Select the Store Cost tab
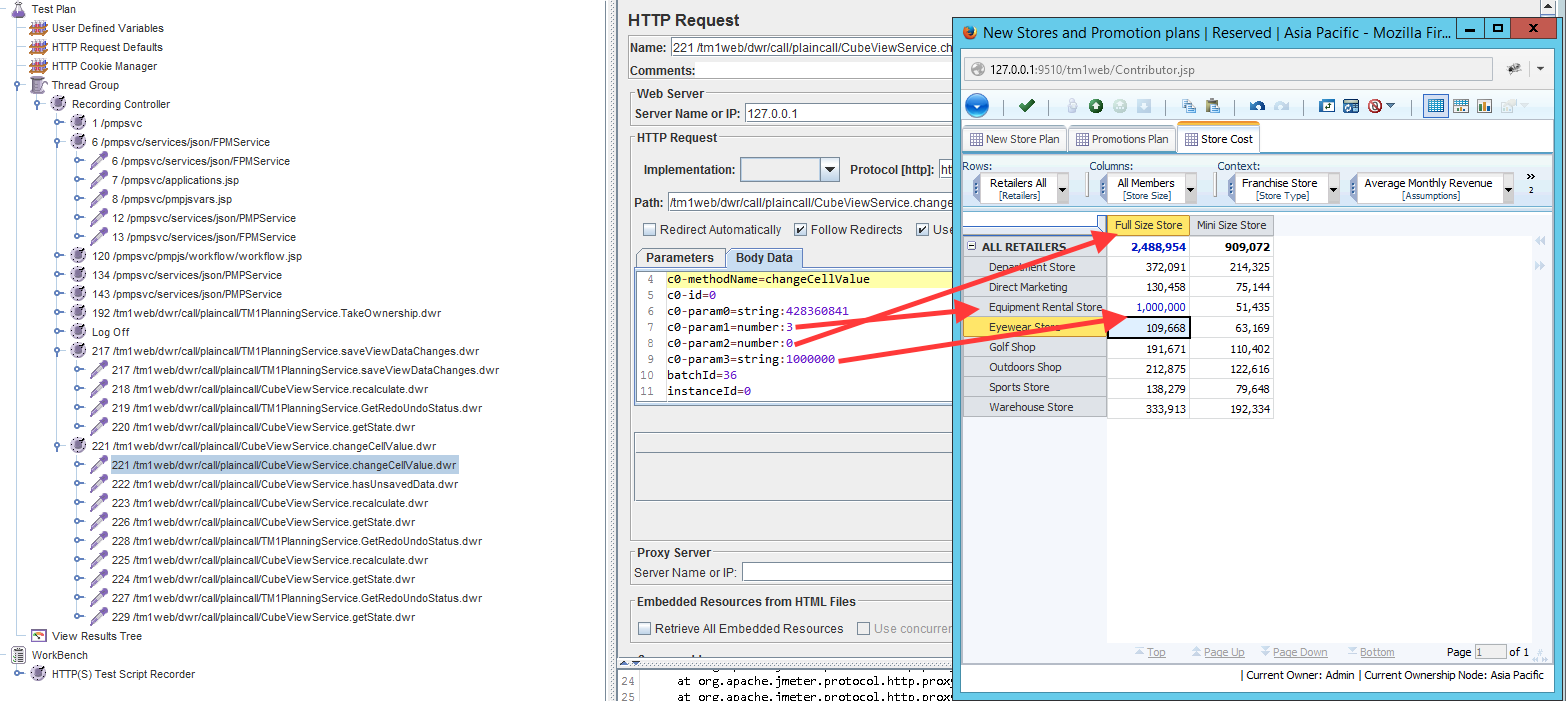1566x701 pixels. [1218, 139]
